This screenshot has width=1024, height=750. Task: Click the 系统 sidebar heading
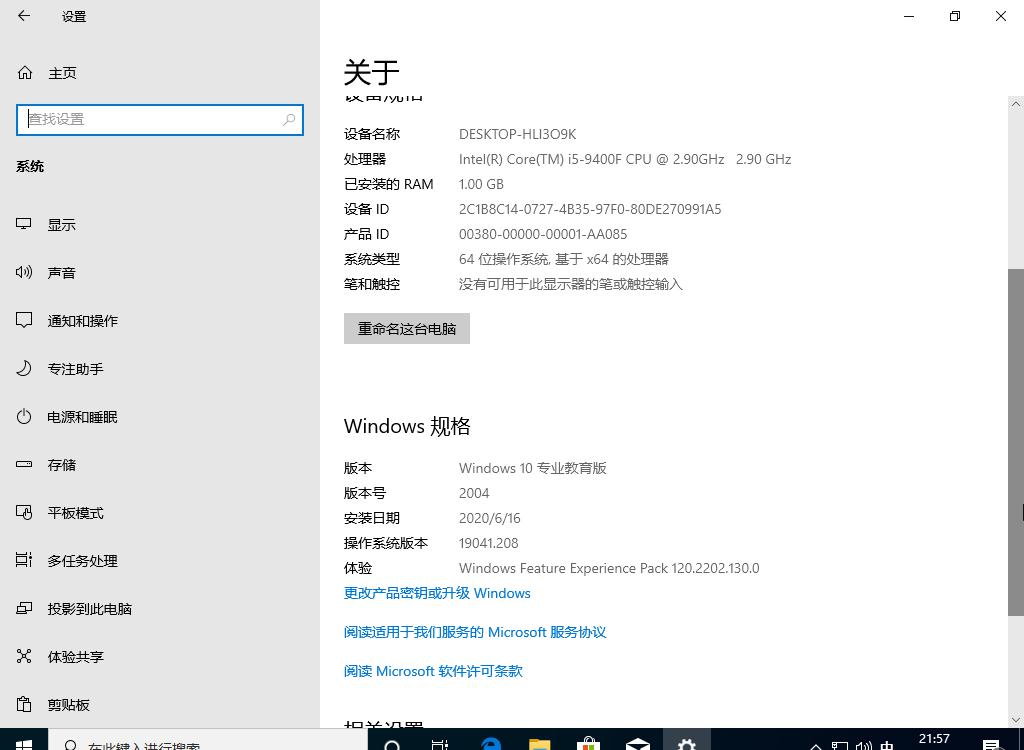30,167
